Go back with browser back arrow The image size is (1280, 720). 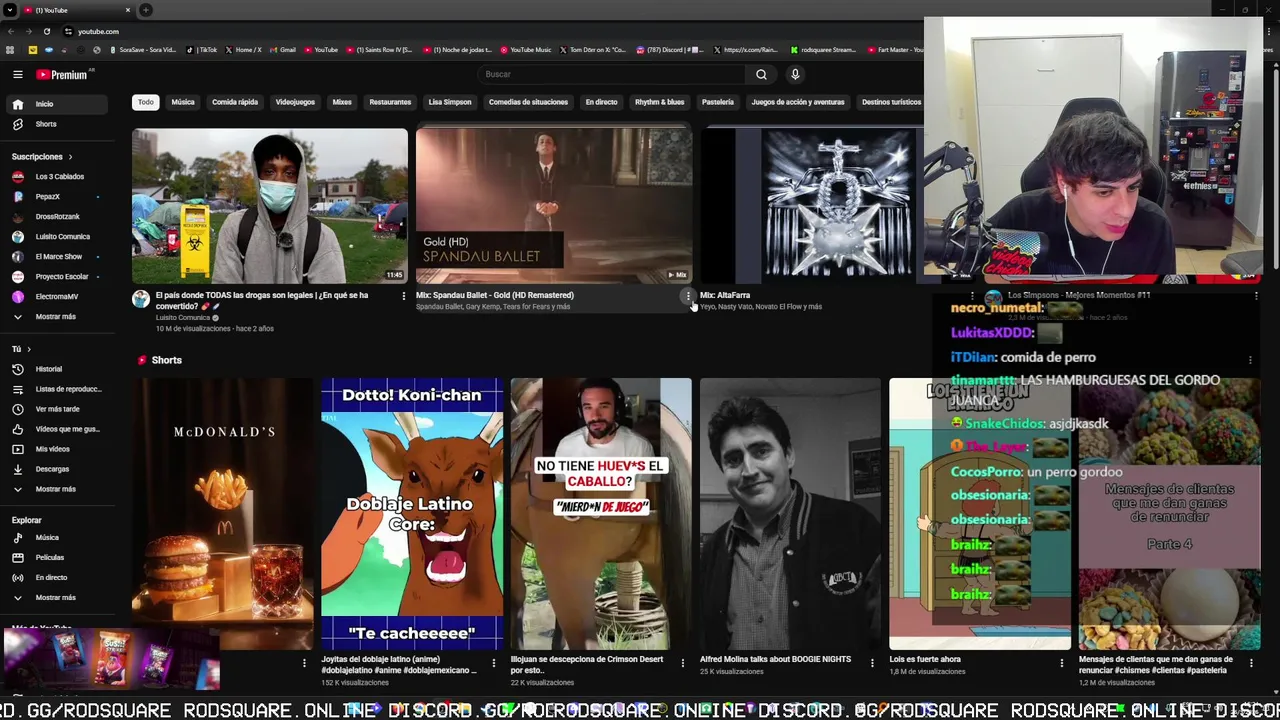click(x=10, y=31)
